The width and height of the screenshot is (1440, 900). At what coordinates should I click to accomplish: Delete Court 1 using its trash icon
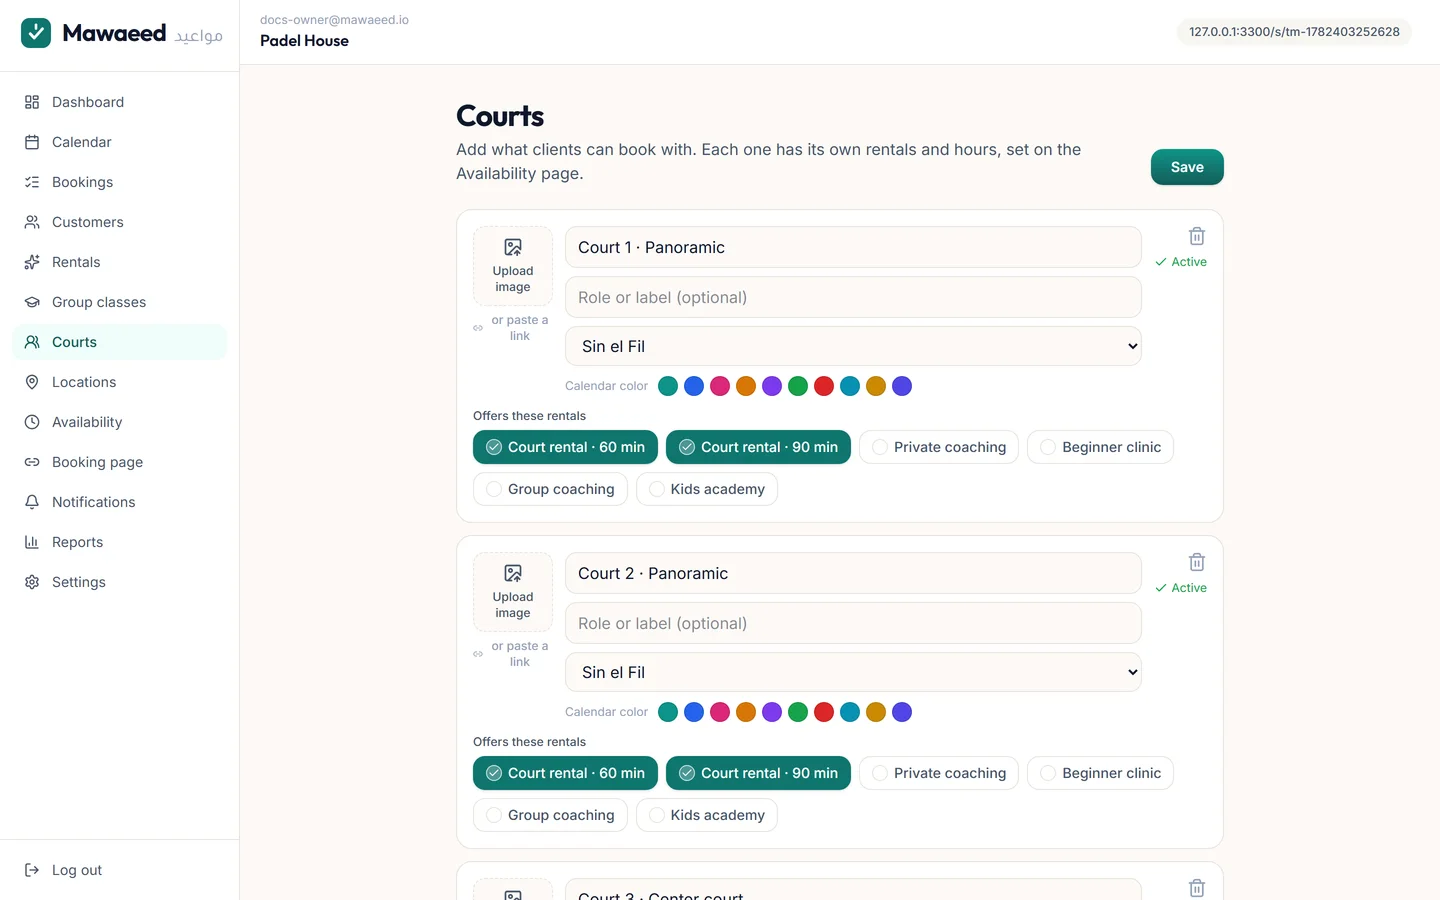[x=1196, y=236]
